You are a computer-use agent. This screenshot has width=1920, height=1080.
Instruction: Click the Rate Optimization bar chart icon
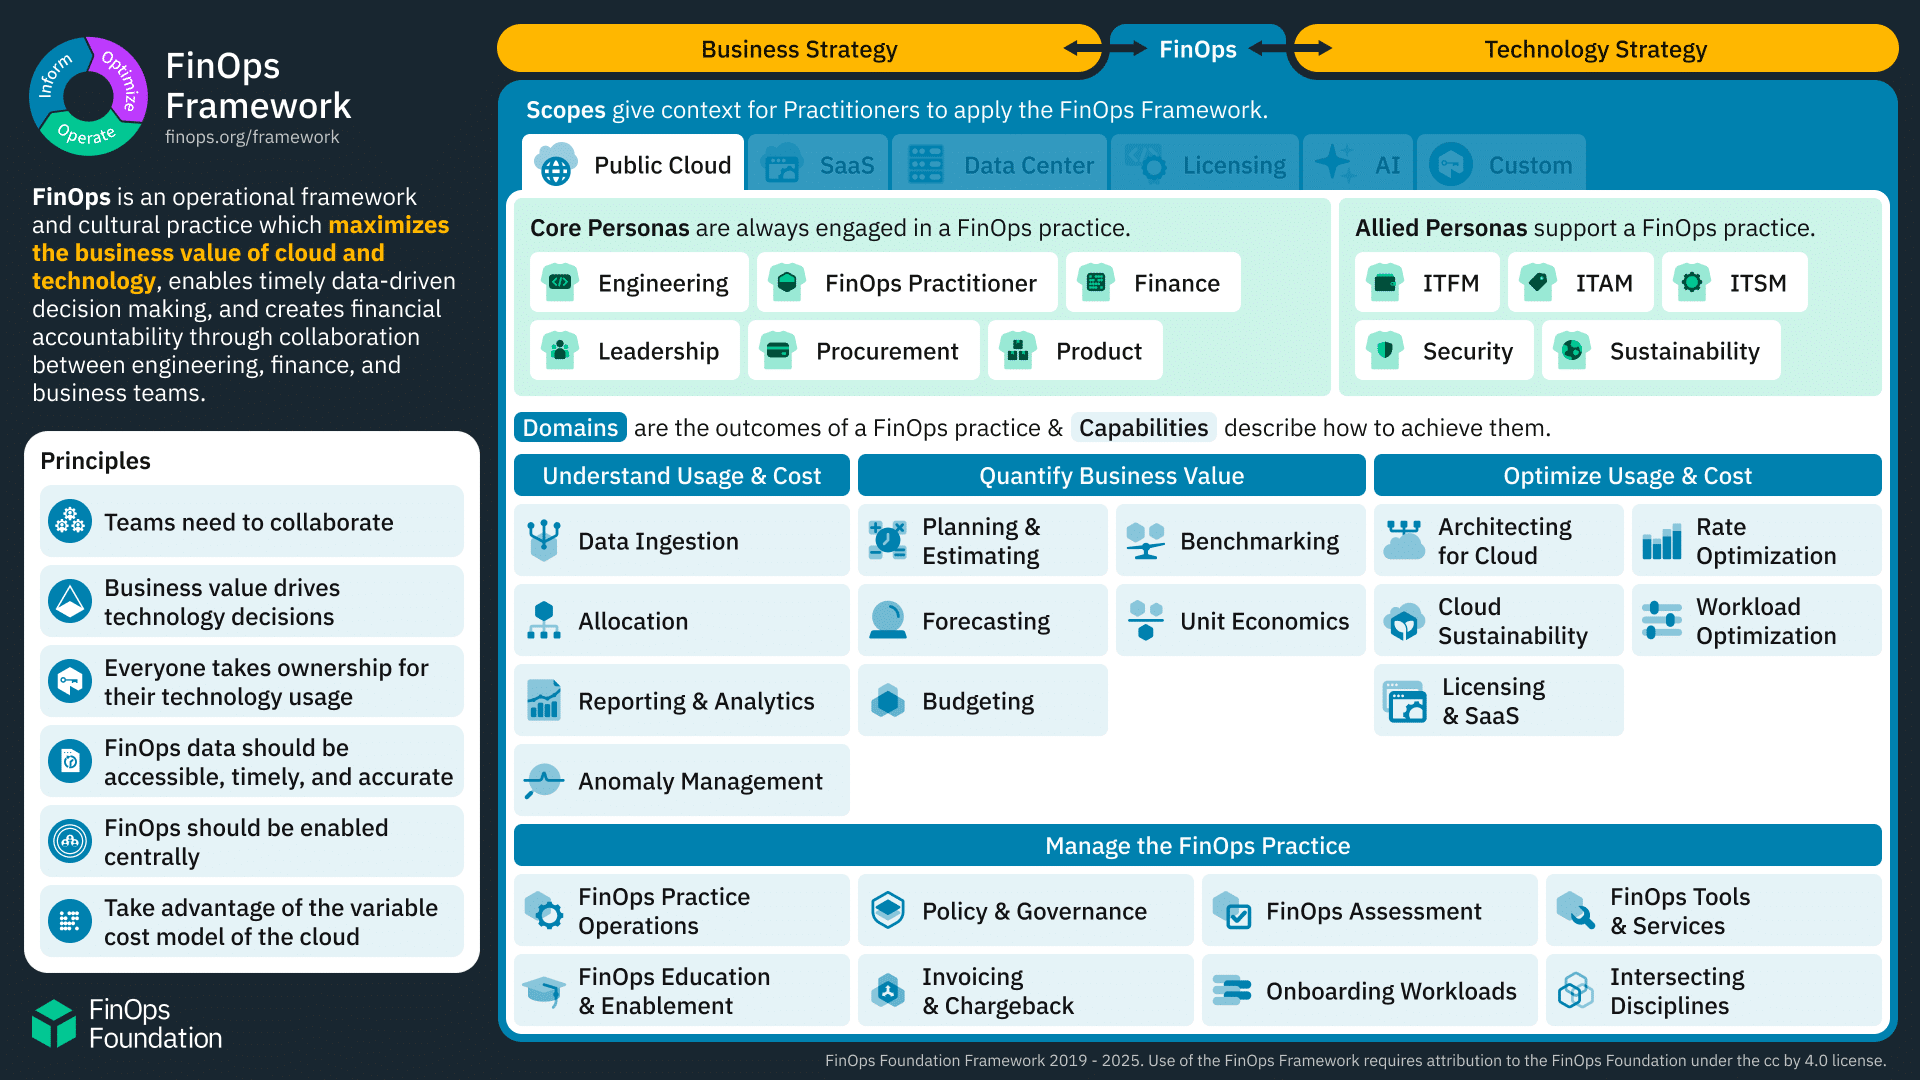1661,541
